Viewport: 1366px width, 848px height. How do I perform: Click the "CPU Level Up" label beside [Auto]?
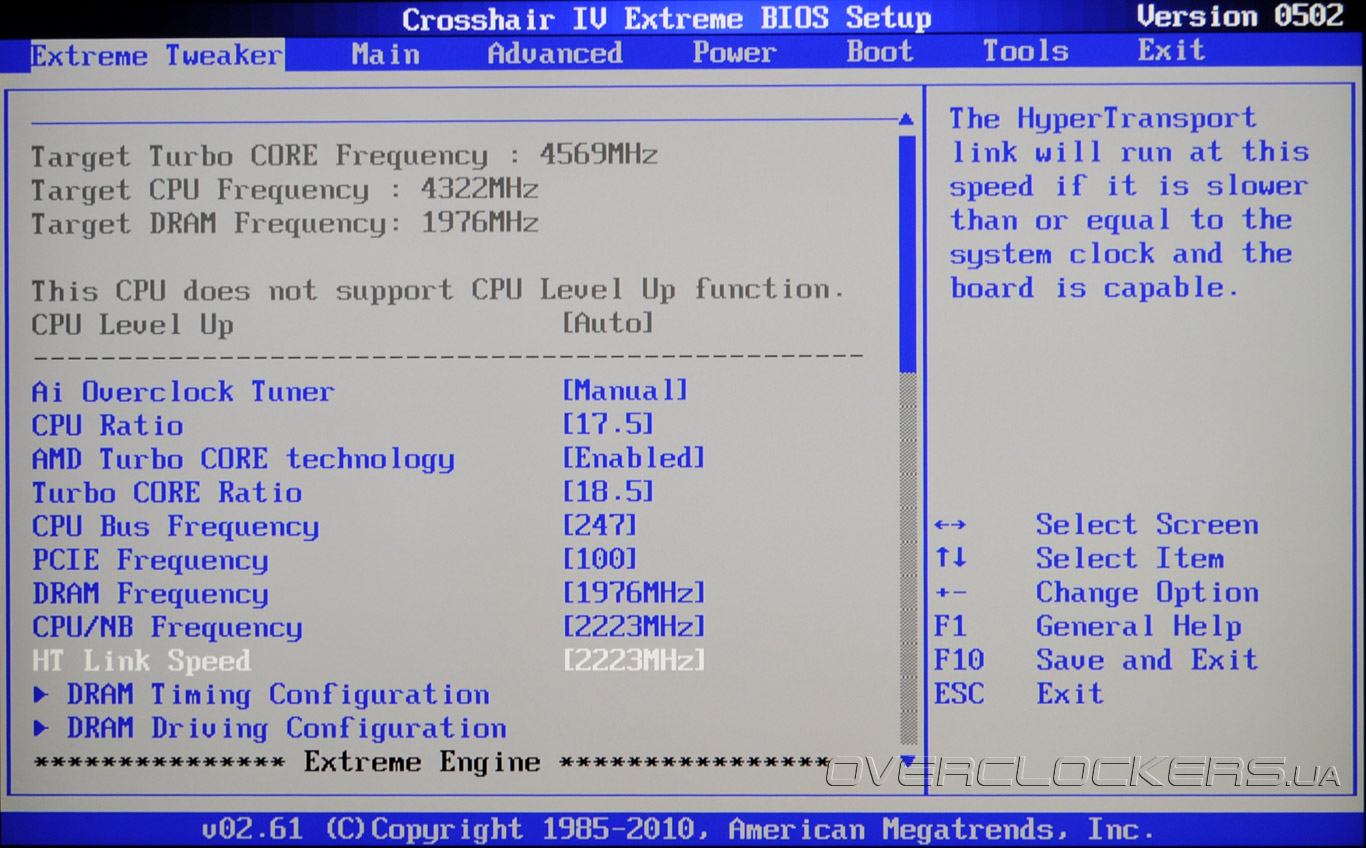[x=132, y=324]
